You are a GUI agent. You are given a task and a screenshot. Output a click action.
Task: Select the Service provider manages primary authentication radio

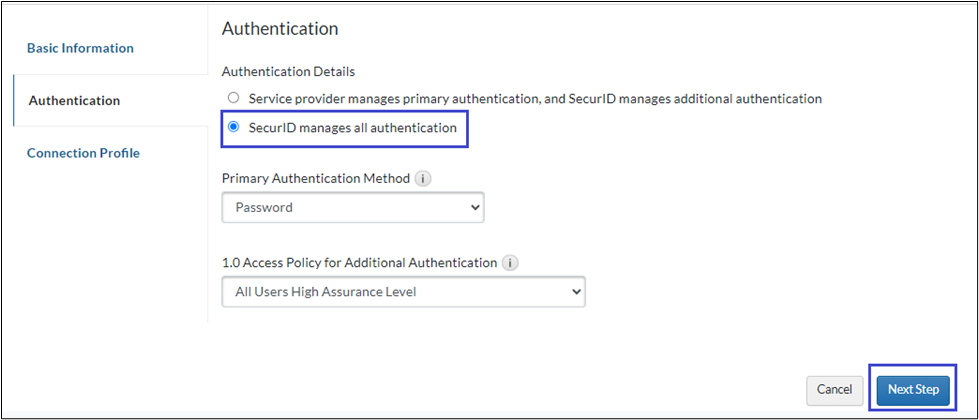pyautogui.click(x=234, y=99)
